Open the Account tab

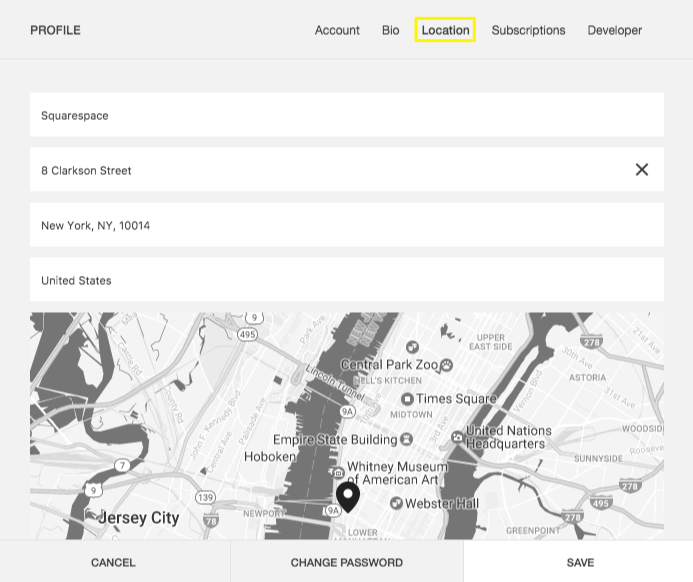(337, 30)
